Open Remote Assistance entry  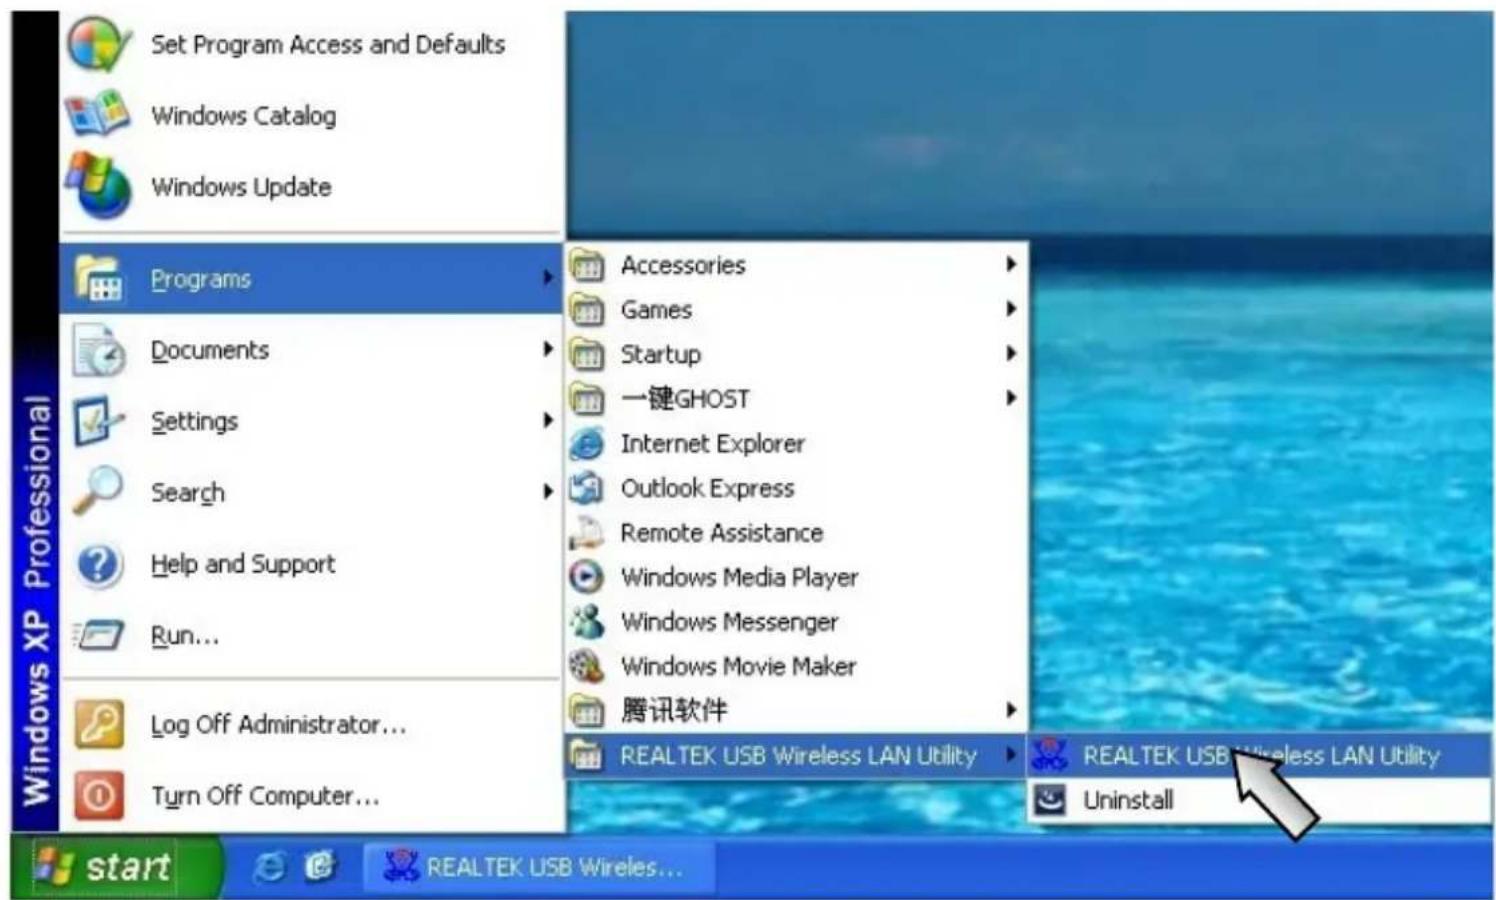click(796, 532)
